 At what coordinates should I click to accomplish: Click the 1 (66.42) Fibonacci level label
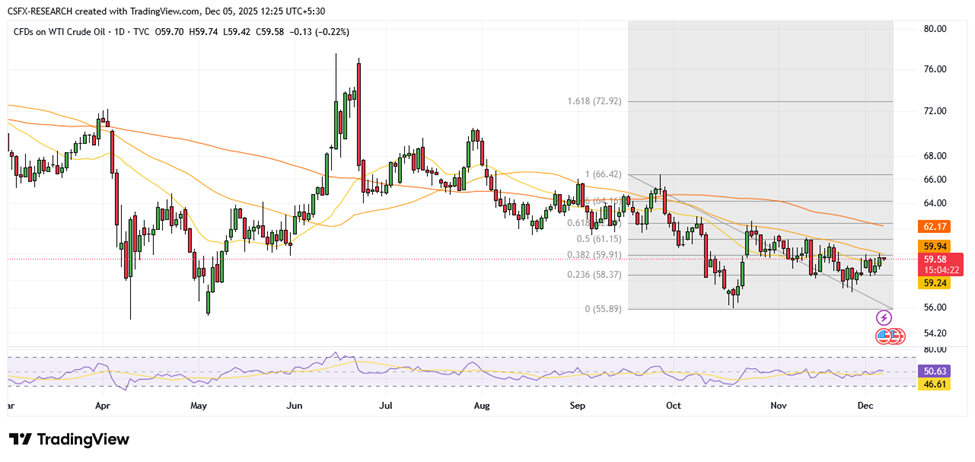point(600,174)
